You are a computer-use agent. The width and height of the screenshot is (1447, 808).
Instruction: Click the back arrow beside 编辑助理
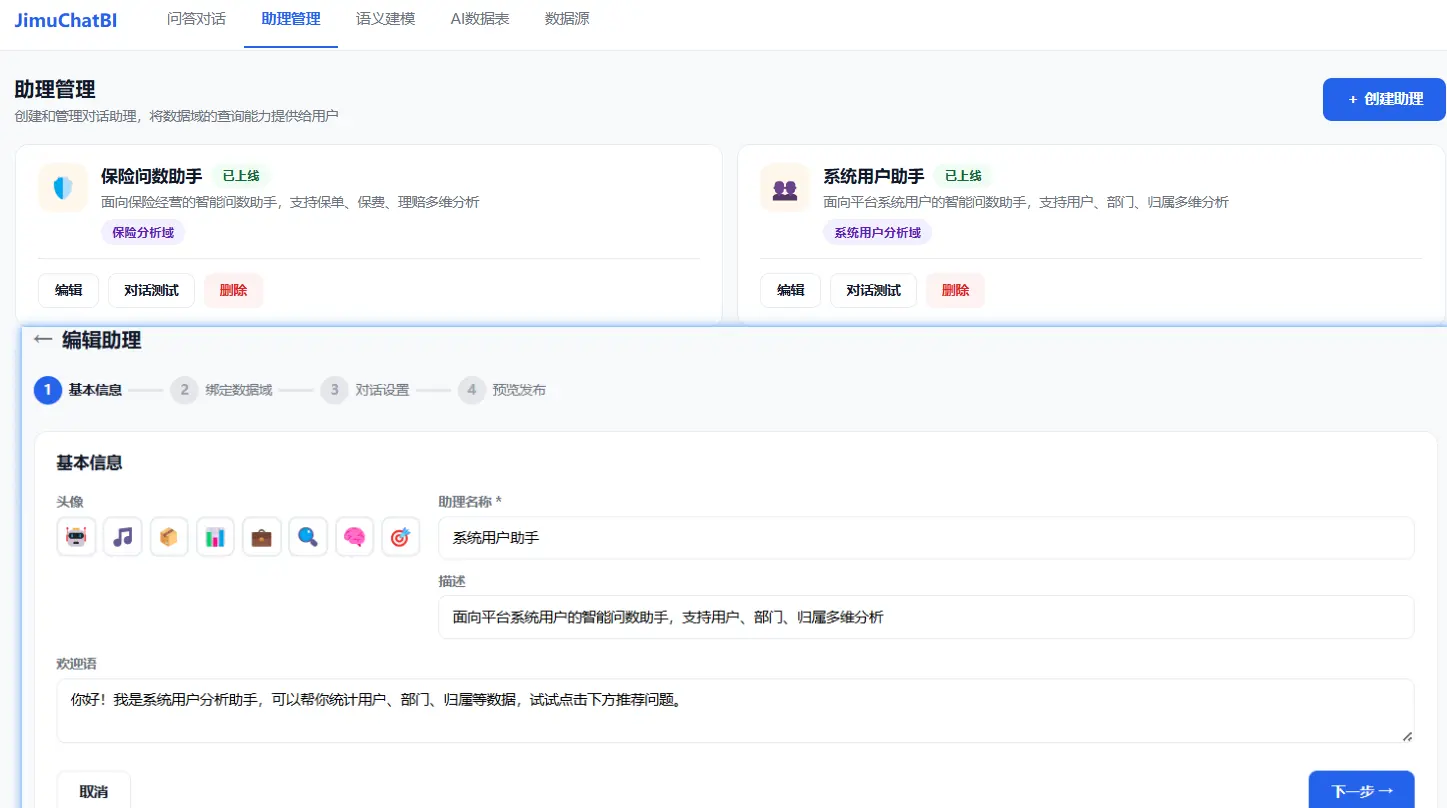[43, 340]
